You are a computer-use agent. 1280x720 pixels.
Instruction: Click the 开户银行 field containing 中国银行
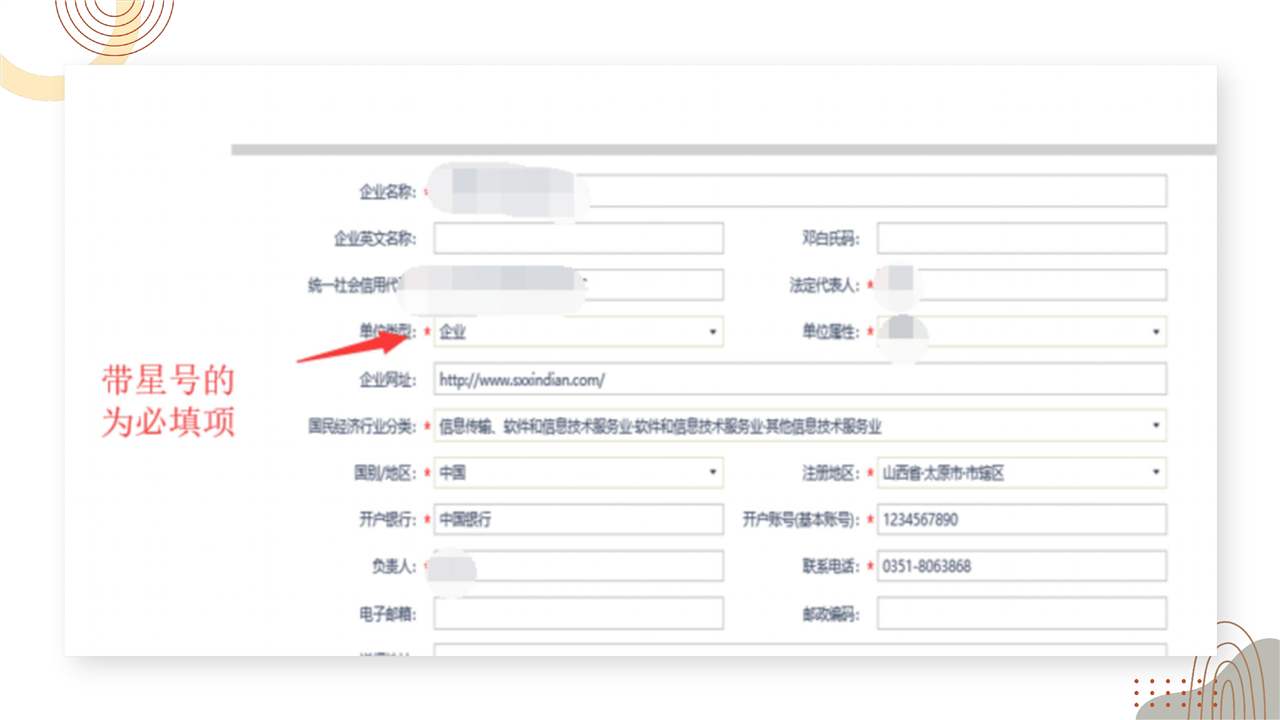coord(578,520)
